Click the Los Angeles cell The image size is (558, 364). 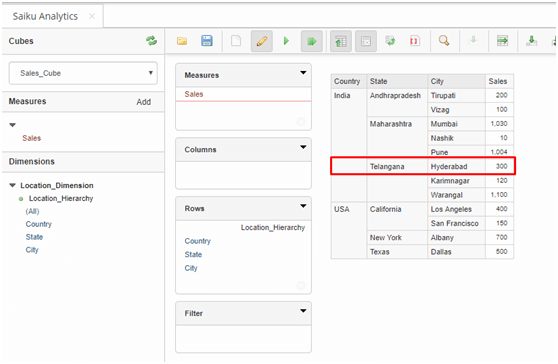pyautogui.click(x=457, y=209)
